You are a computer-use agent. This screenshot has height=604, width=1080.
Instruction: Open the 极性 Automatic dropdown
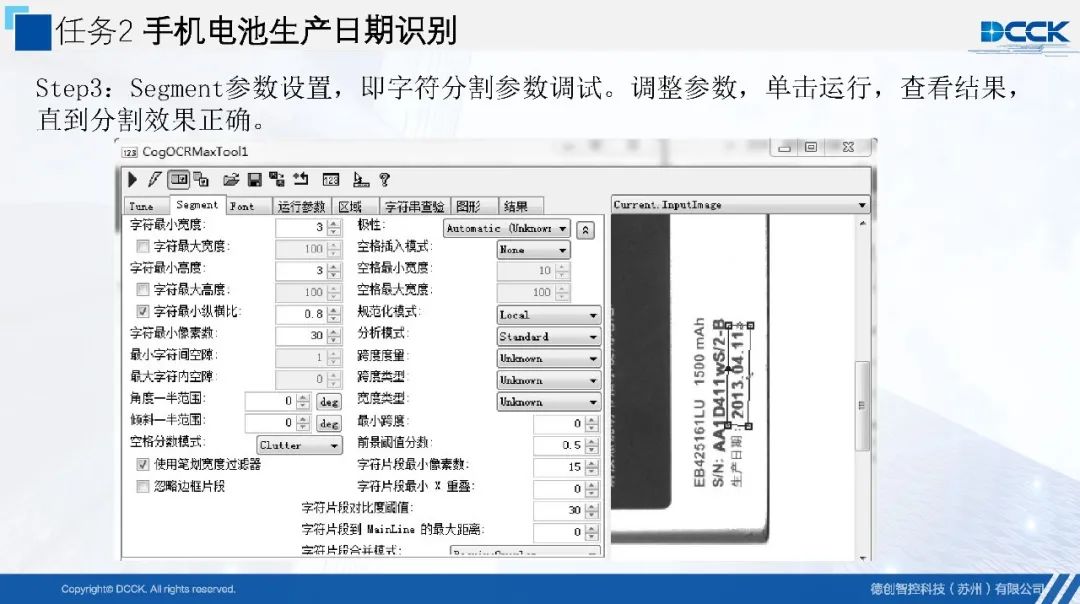click(506, 229)
